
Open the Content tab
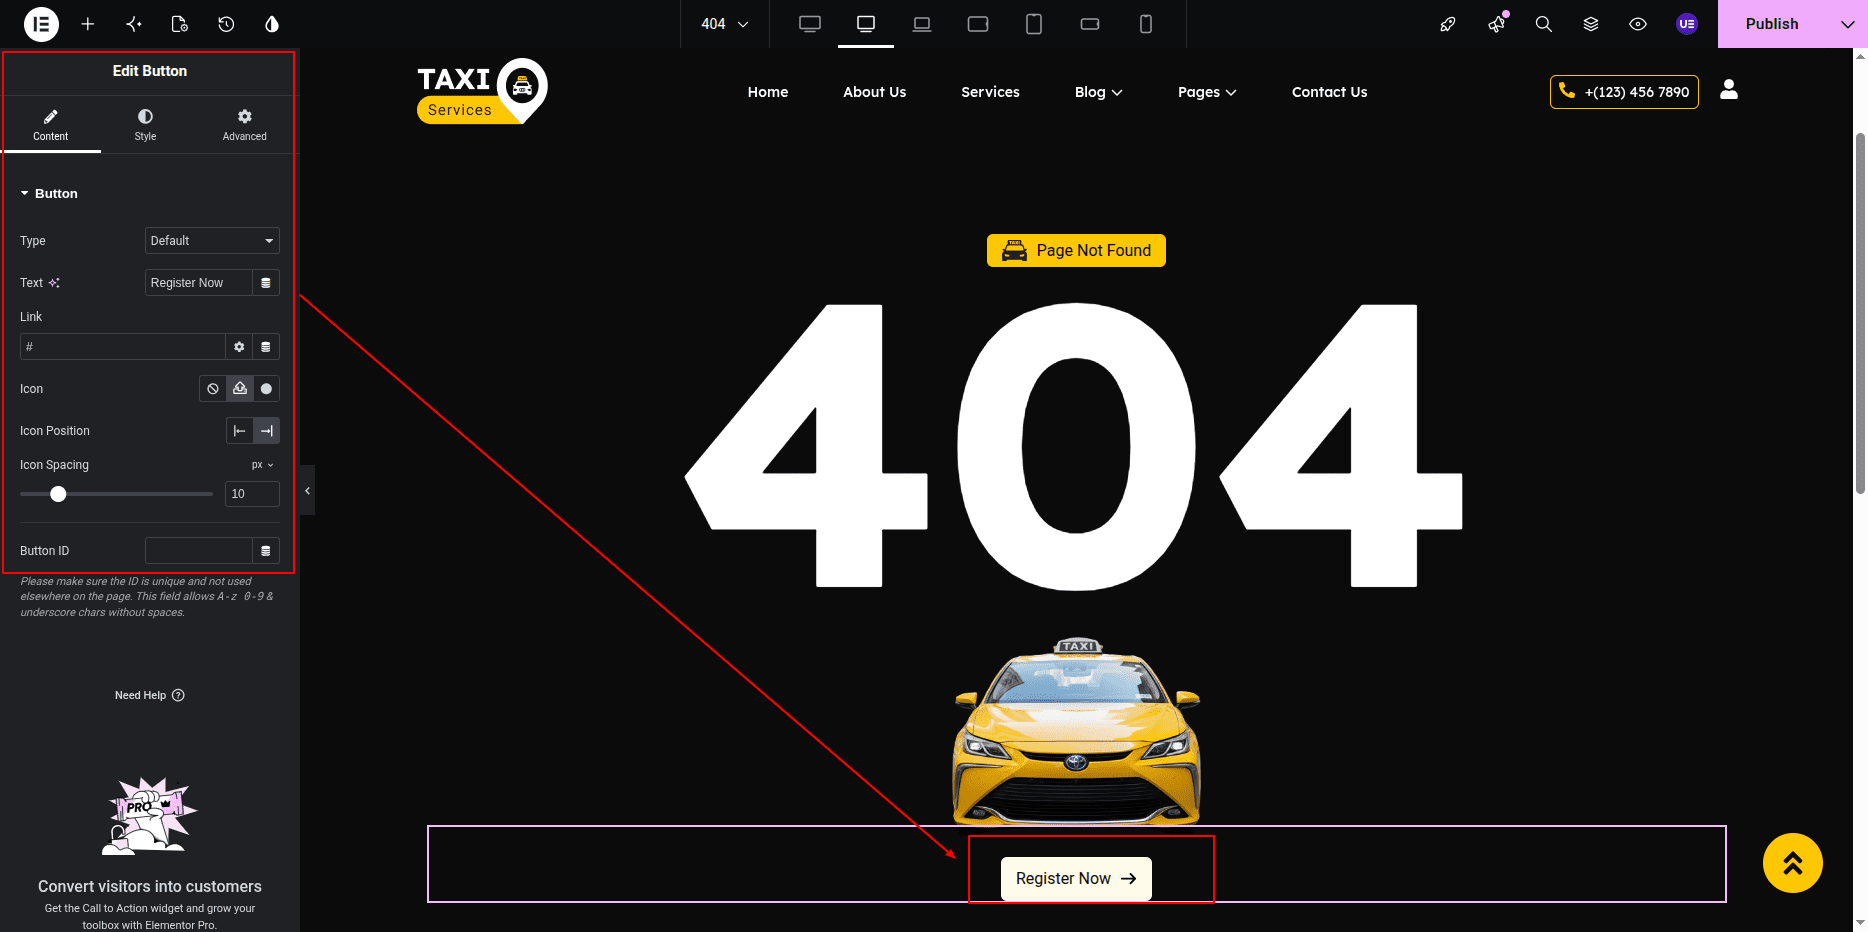51,125
